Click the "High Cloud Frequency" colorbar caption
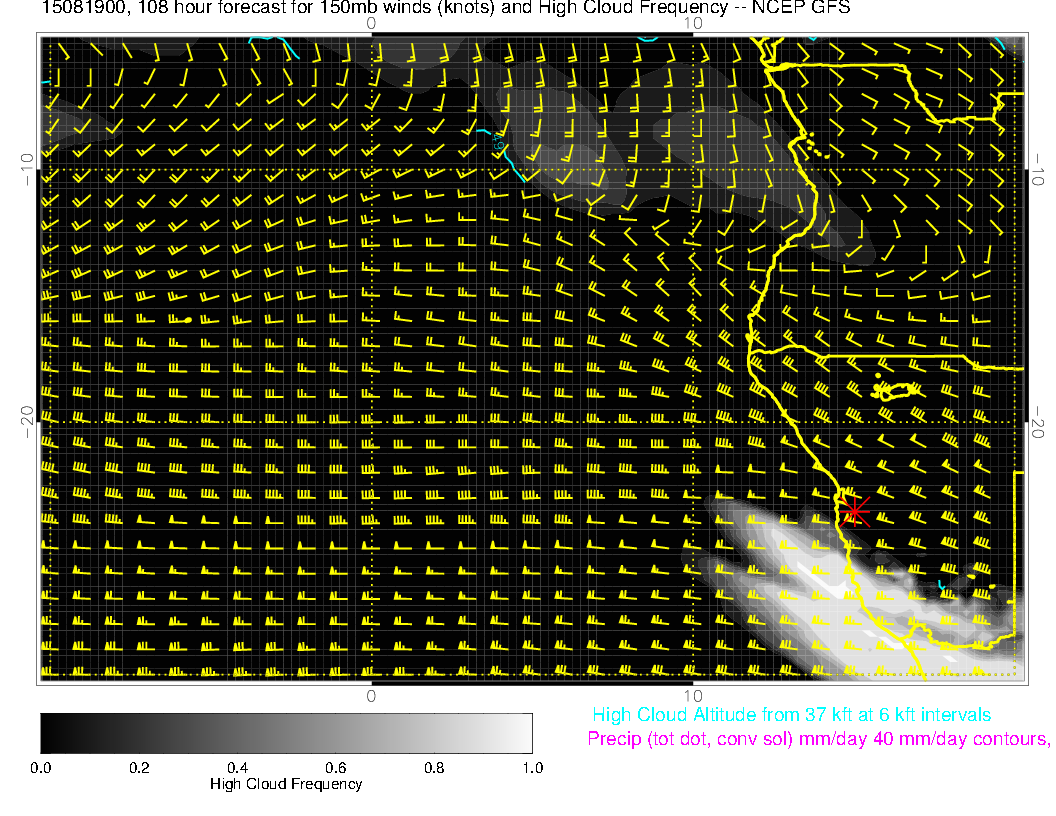This screenshot has width=1056, height=816. pyautogui.click(x=286, y=784)
